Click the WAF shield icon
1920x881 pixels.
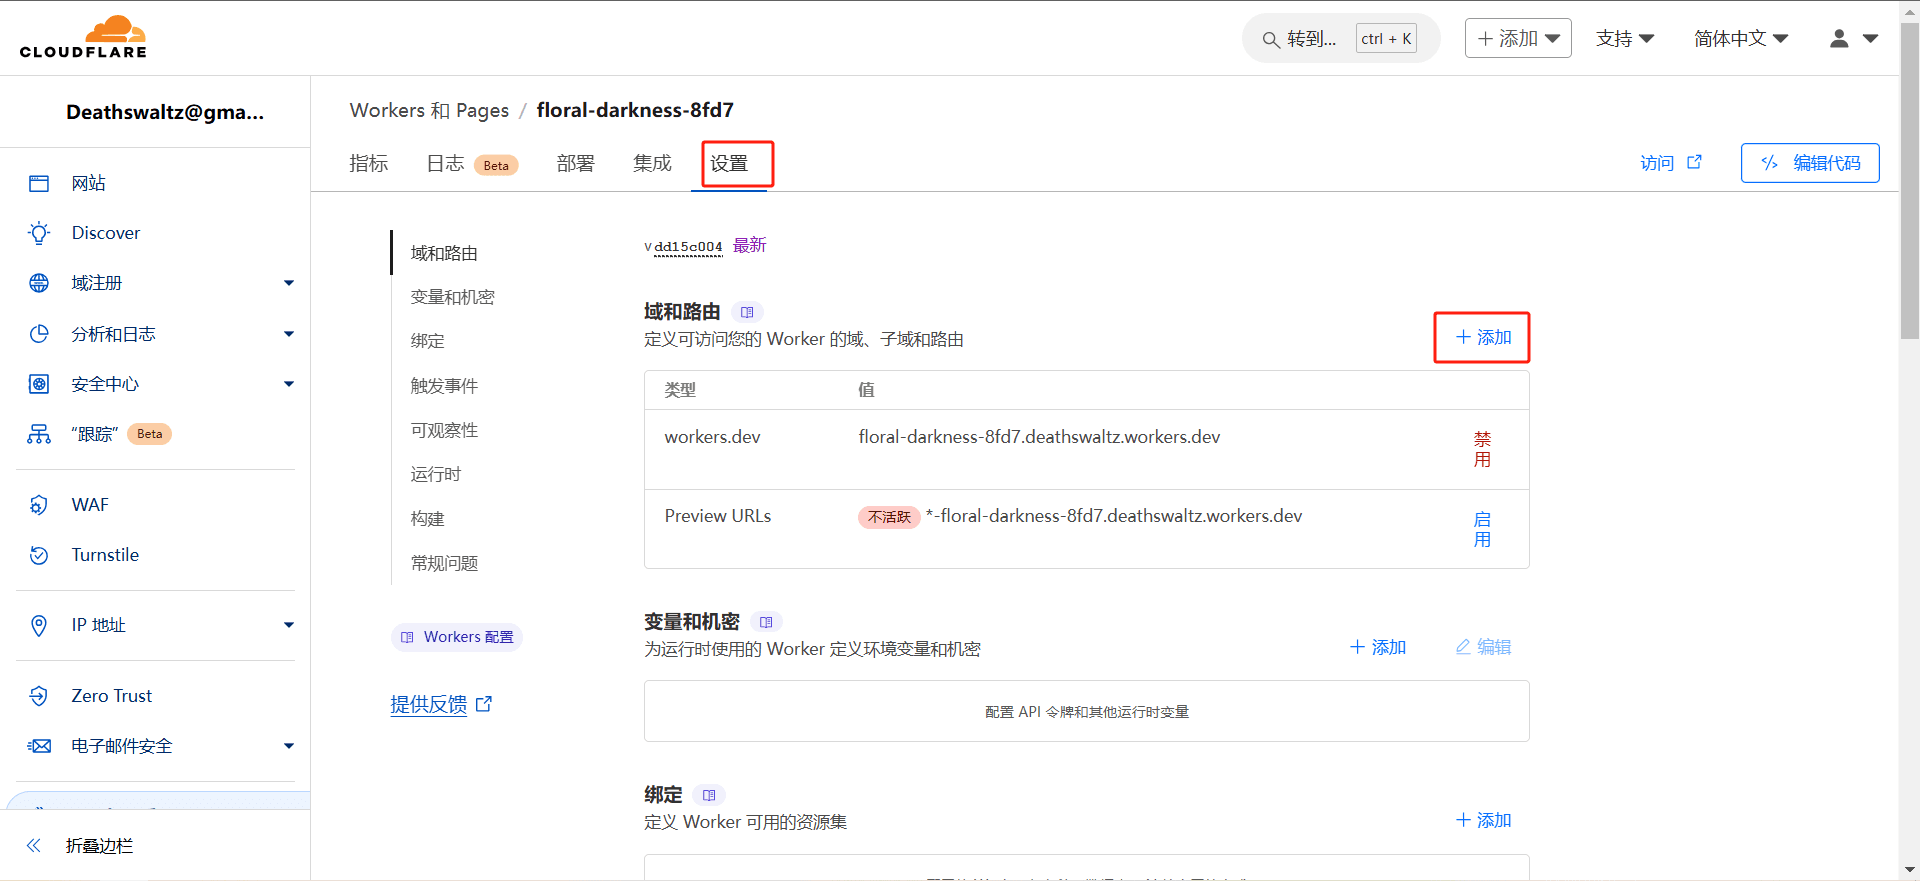coord(39,505)
